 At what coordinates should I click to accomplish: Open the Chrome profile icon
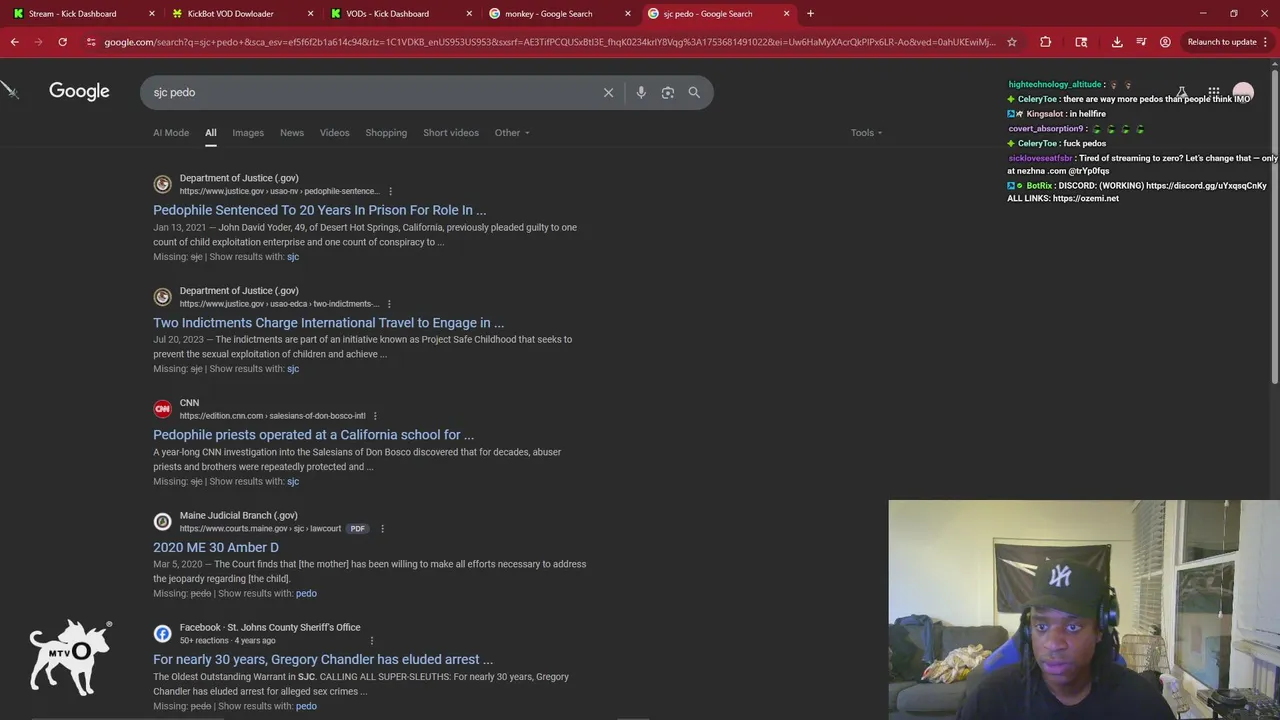point(1165,42)
